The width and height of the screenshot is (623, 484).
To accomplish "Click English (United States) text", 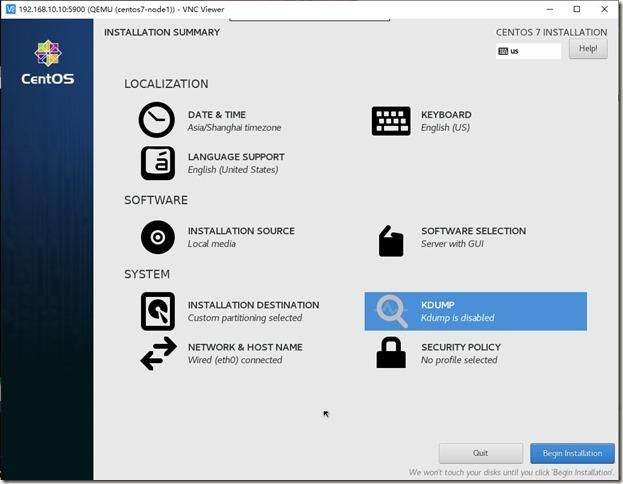I will [x=233, y=170].
